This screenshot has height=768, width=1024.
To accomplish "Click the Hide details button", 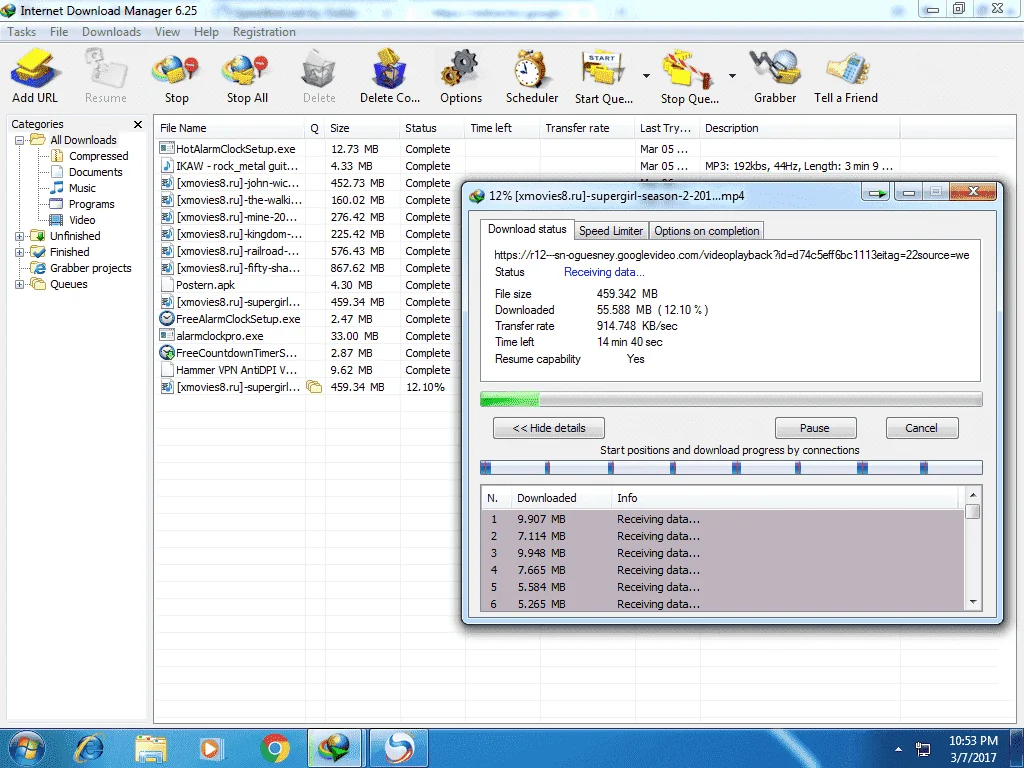I will point(549,428).
